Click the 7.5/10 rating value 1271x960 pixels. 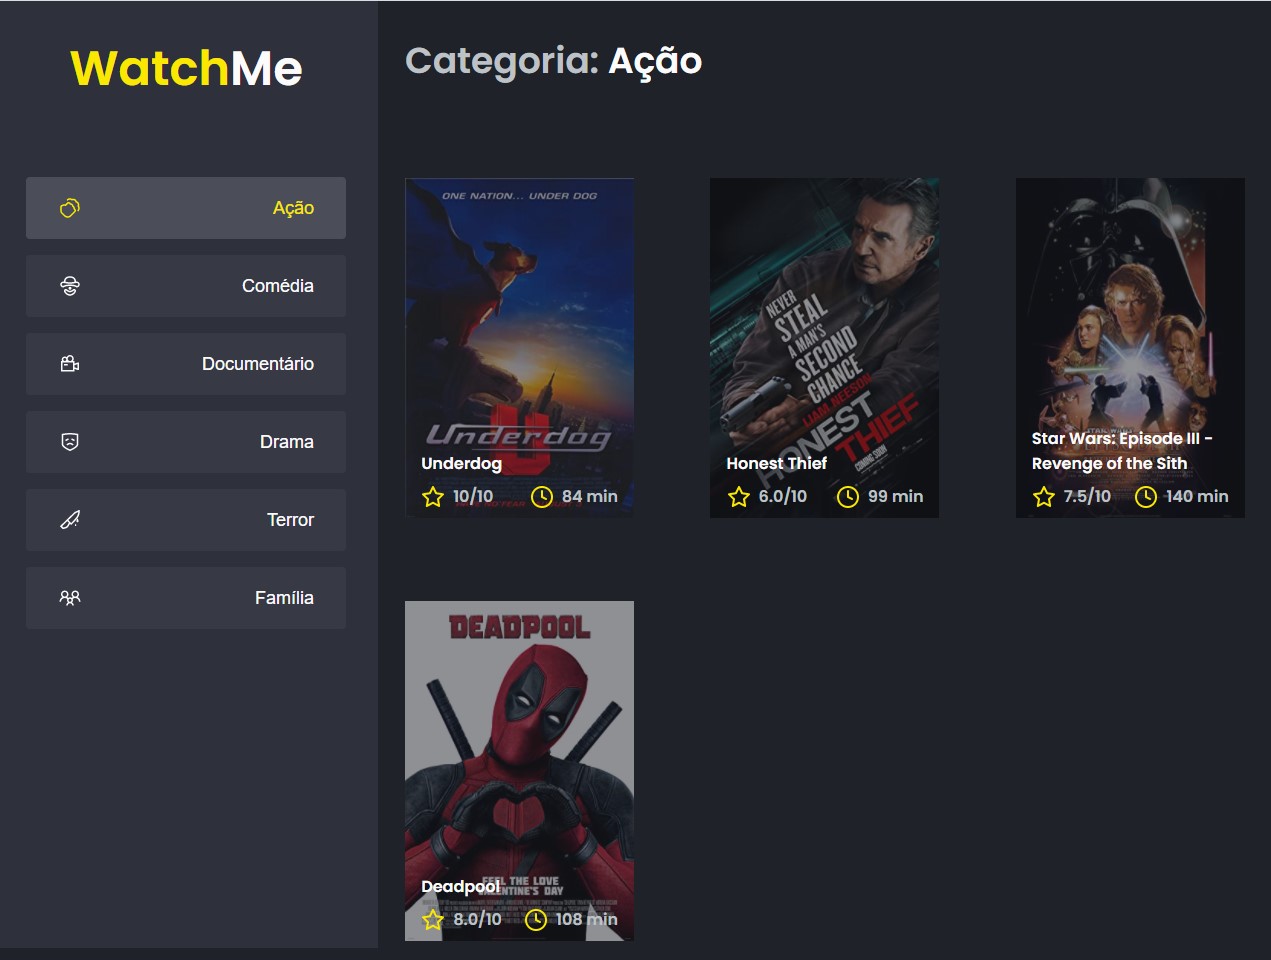click(1087, 497)
